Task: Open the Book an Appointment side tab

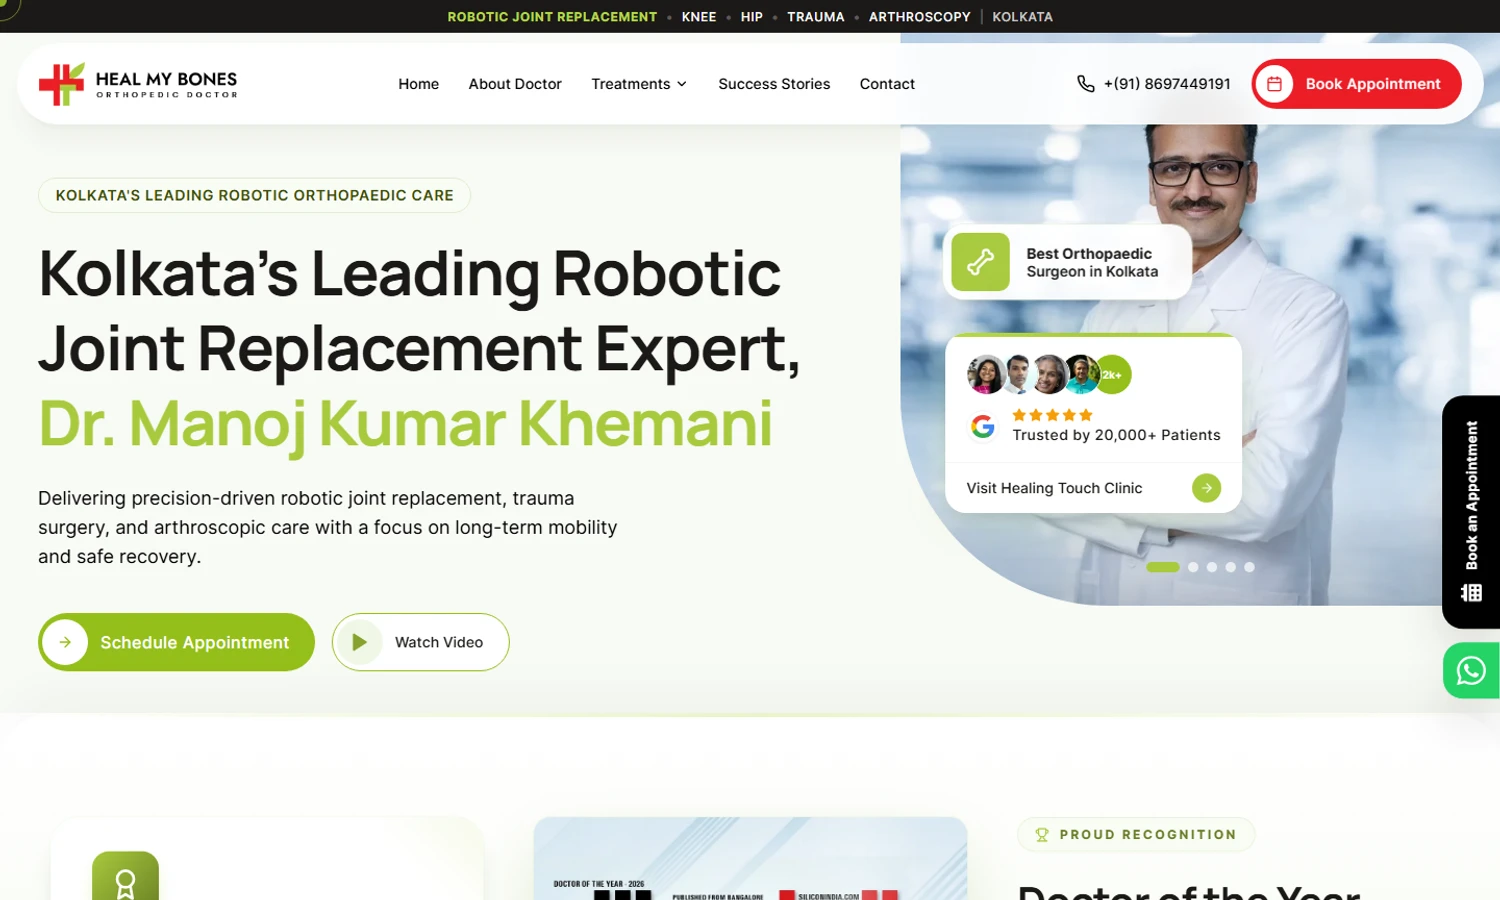Action: pos(1471,511)
